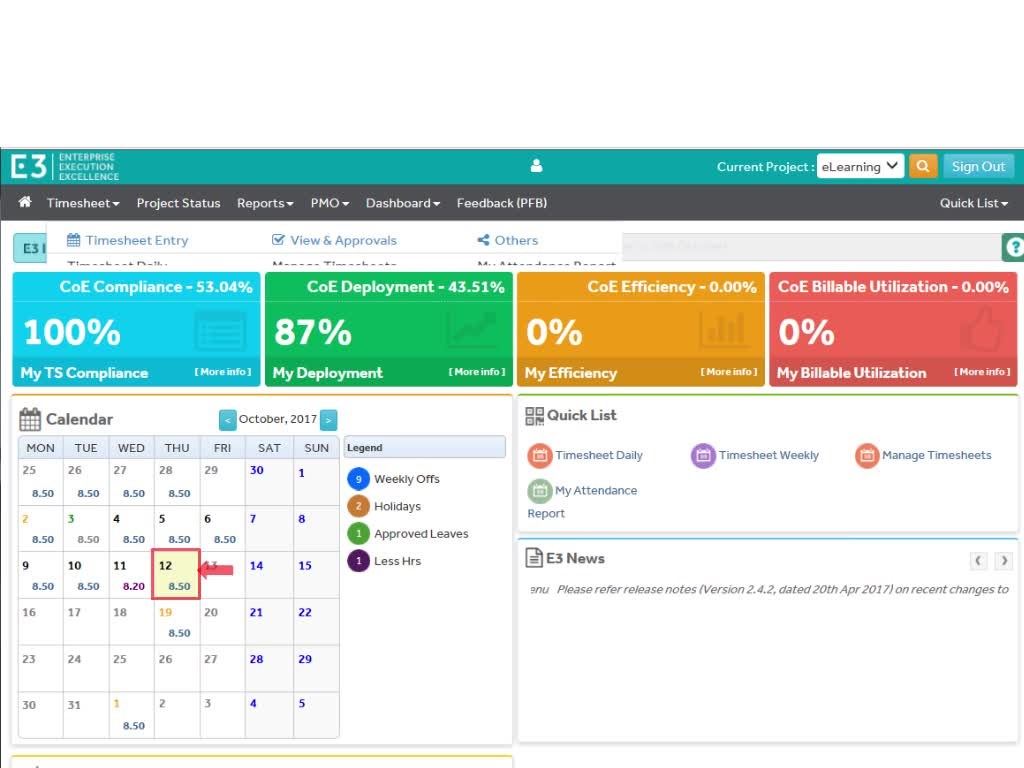This screenshot has width=1024, height=768.
Task: Expand the Quick List dropdown menu
Action: click(x=973, y=203)
